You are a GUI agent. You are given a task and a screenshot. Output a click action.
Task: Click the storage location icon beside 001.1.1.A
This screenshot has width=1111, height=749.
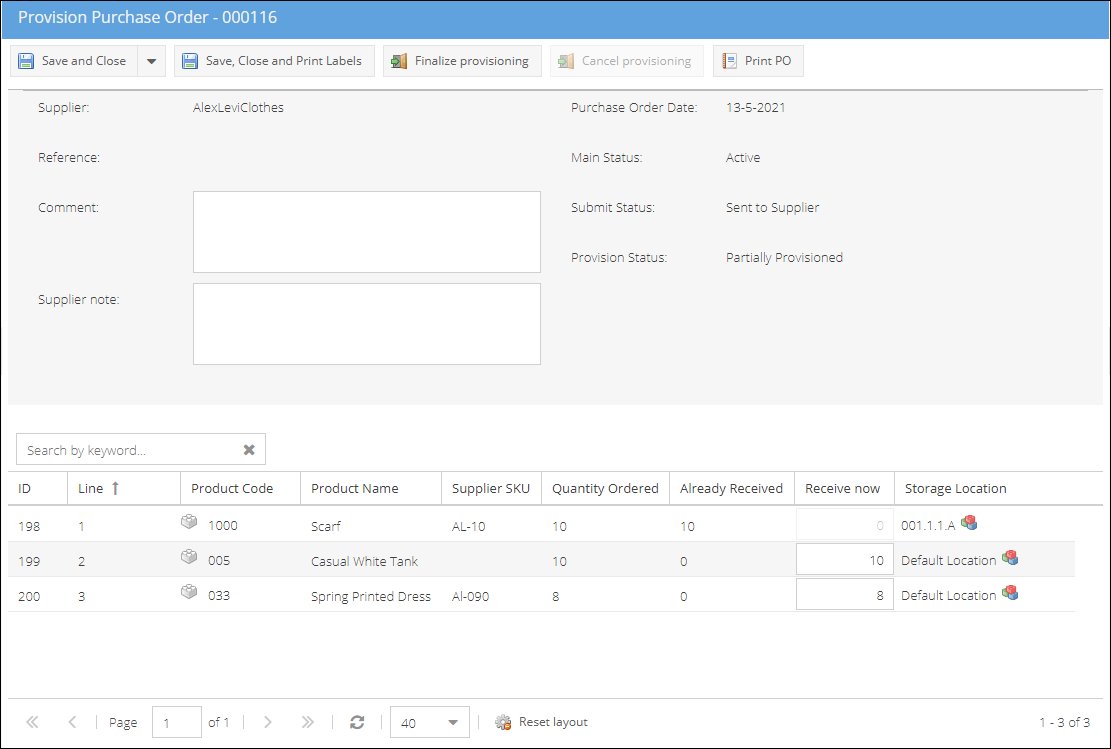(969, 523)
